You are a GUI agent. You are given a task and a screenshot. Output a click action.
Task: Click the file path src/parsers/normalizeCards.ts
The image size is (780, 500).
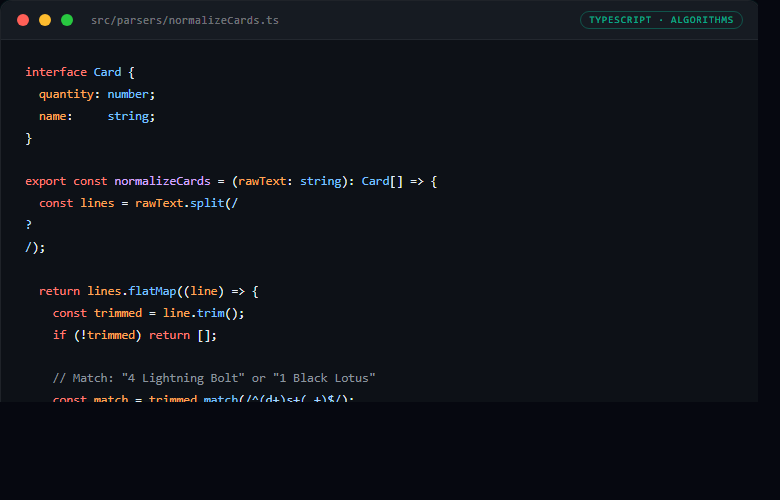pyautogui.click(x=185, y=20)
